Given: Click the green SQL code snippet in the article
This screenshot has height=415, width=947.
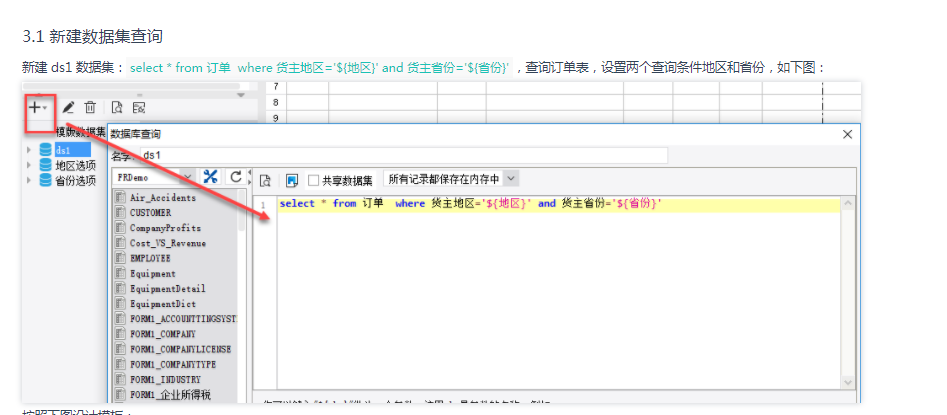Looking at the screenshot, I should [320, 68].
